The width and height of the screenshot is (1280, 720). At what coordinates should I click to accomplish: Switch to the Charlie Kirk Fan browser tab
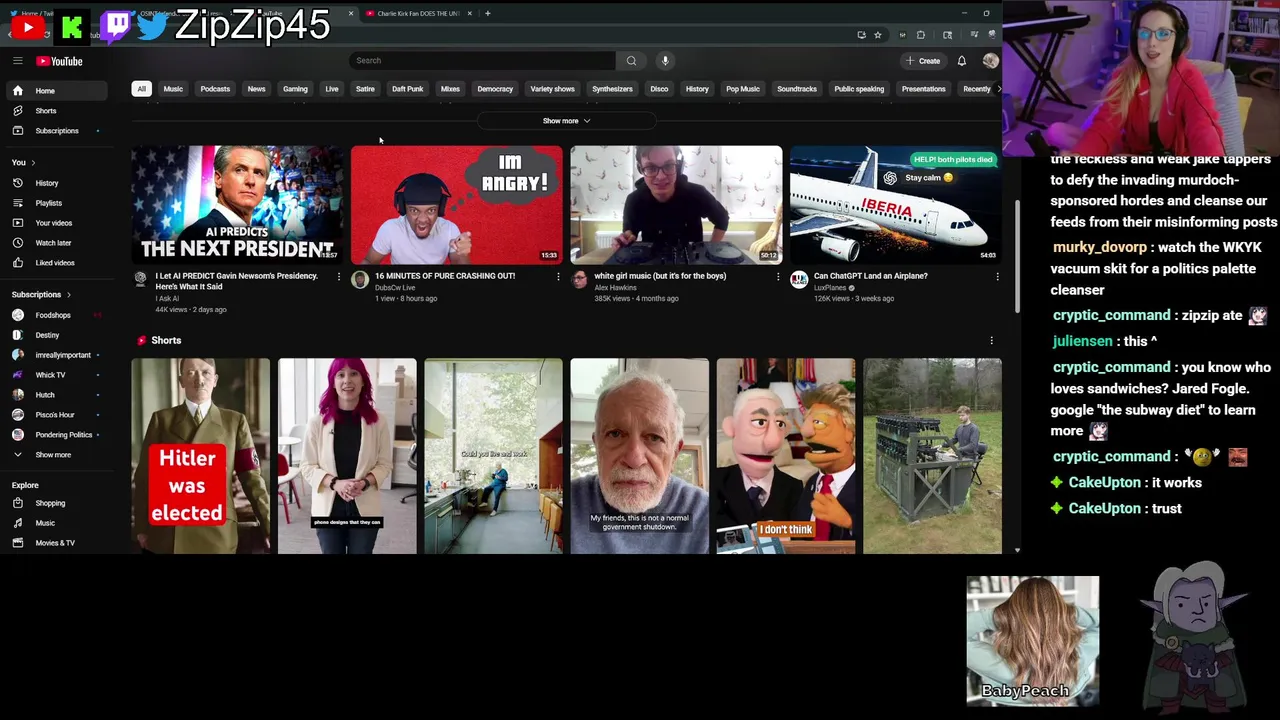418,13
